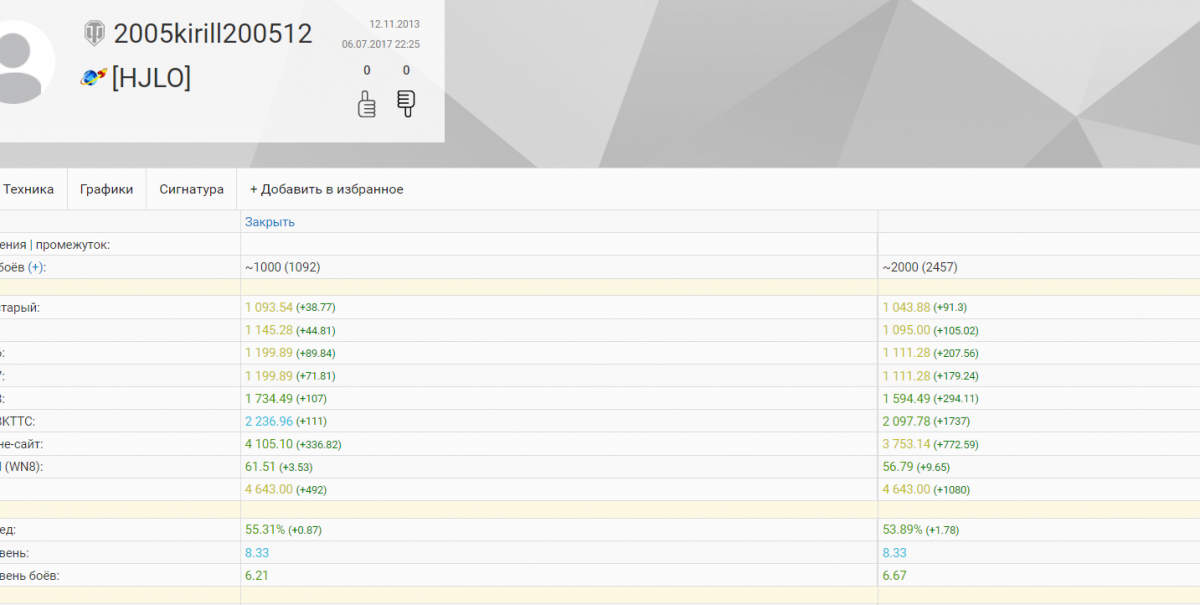This screenshot has width=1200, height=605.
Task: Click the registration date 12.11.2013
Action: point(394,23)
